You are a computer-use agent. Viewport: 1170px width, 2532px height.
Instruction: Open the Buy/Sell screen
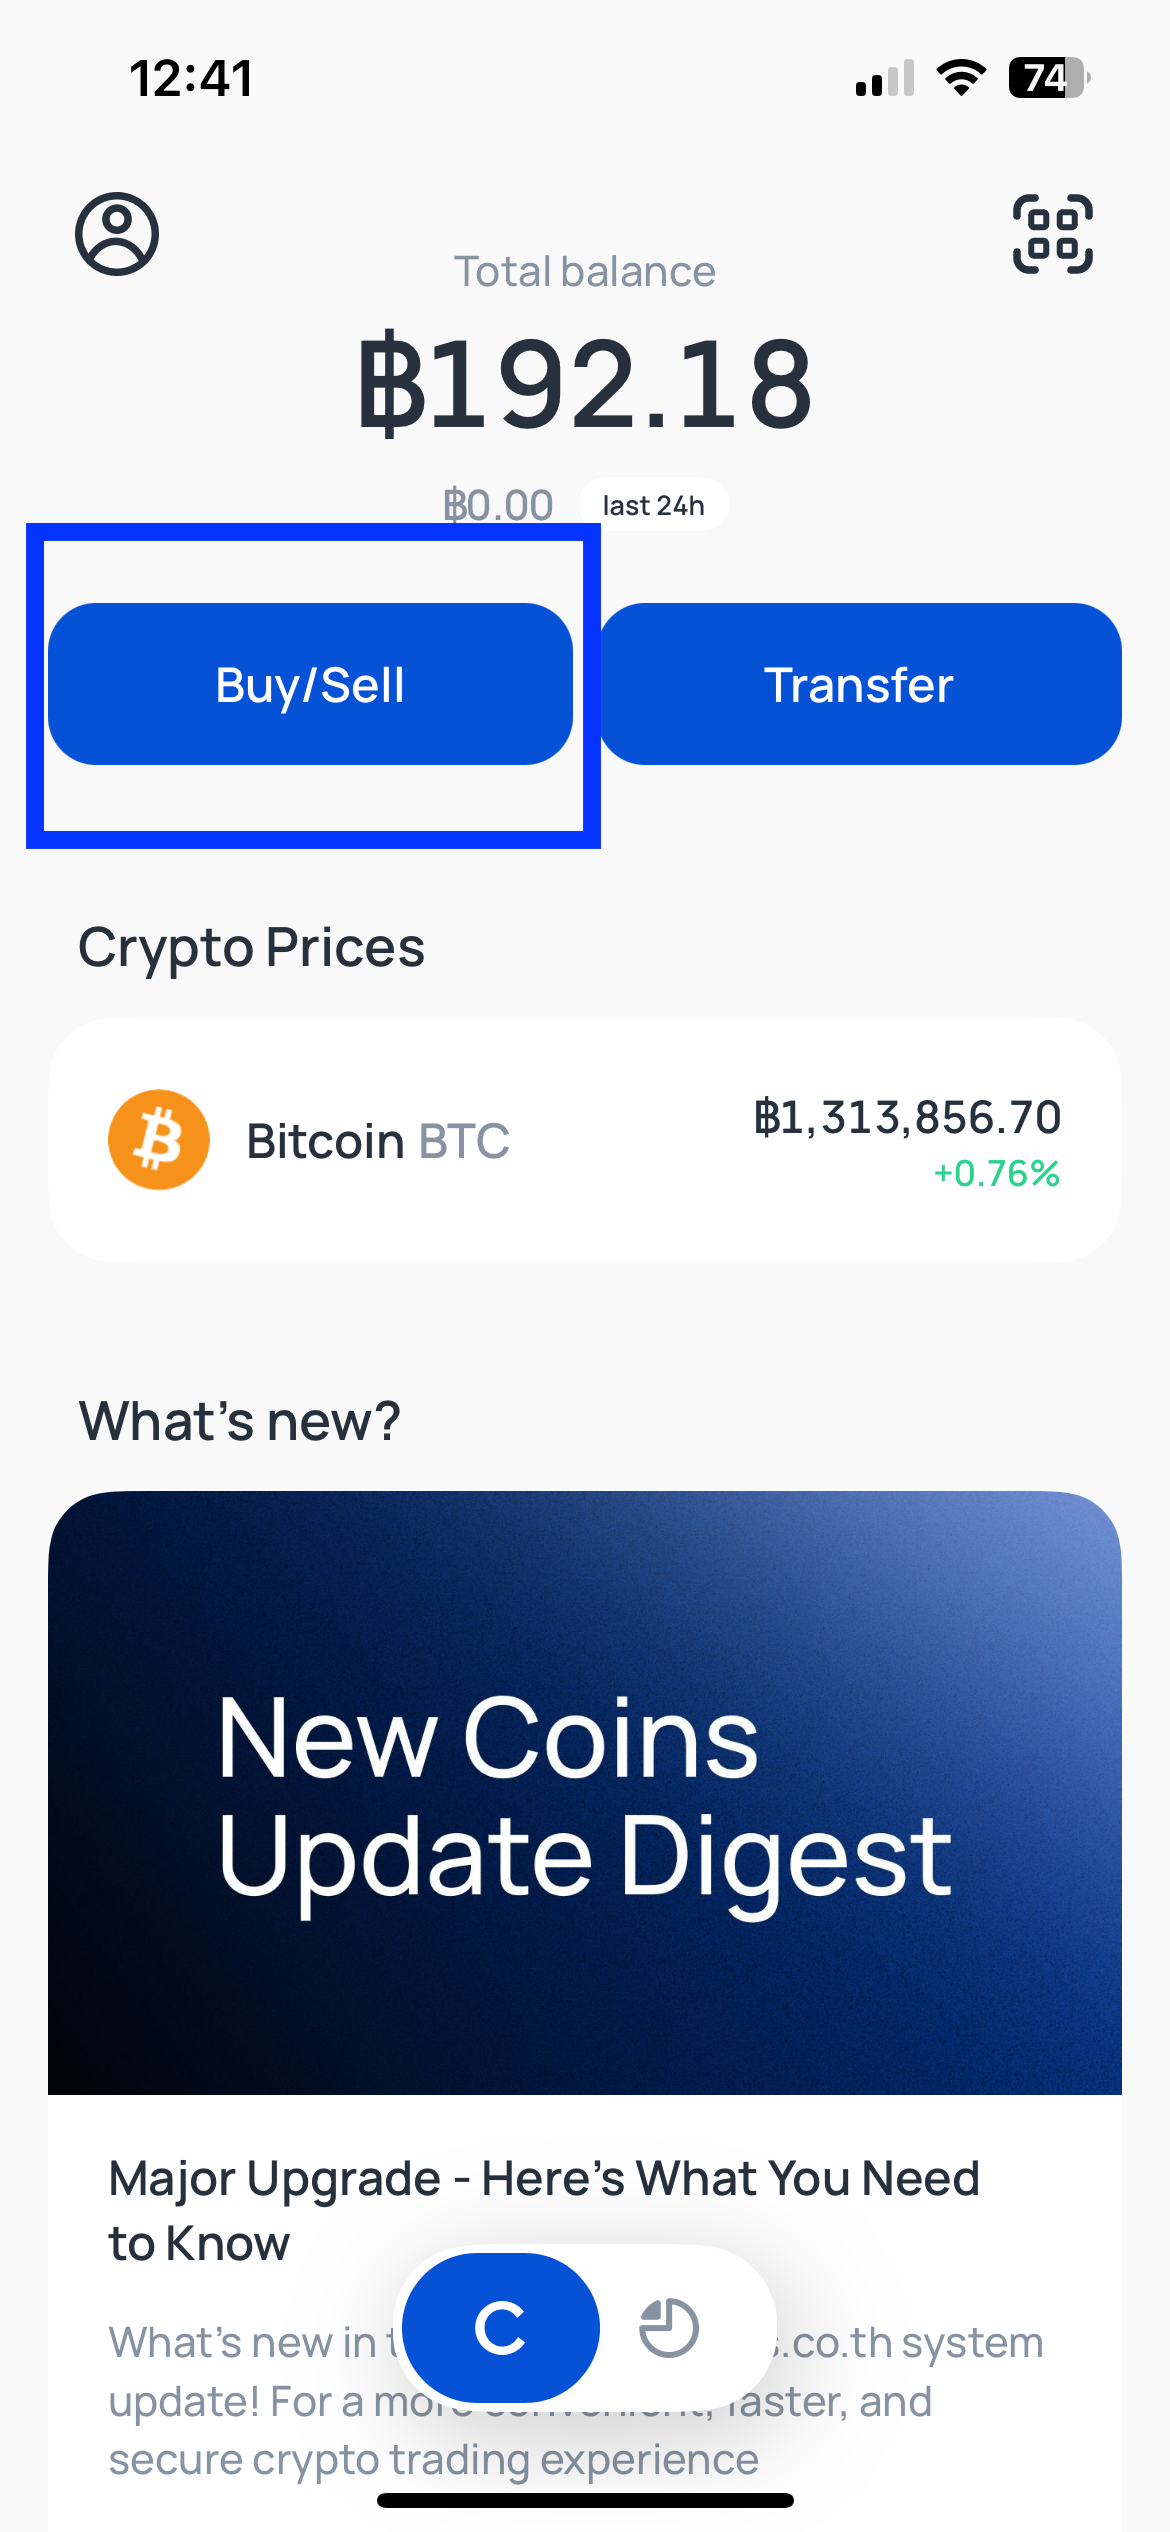[310, 684]
